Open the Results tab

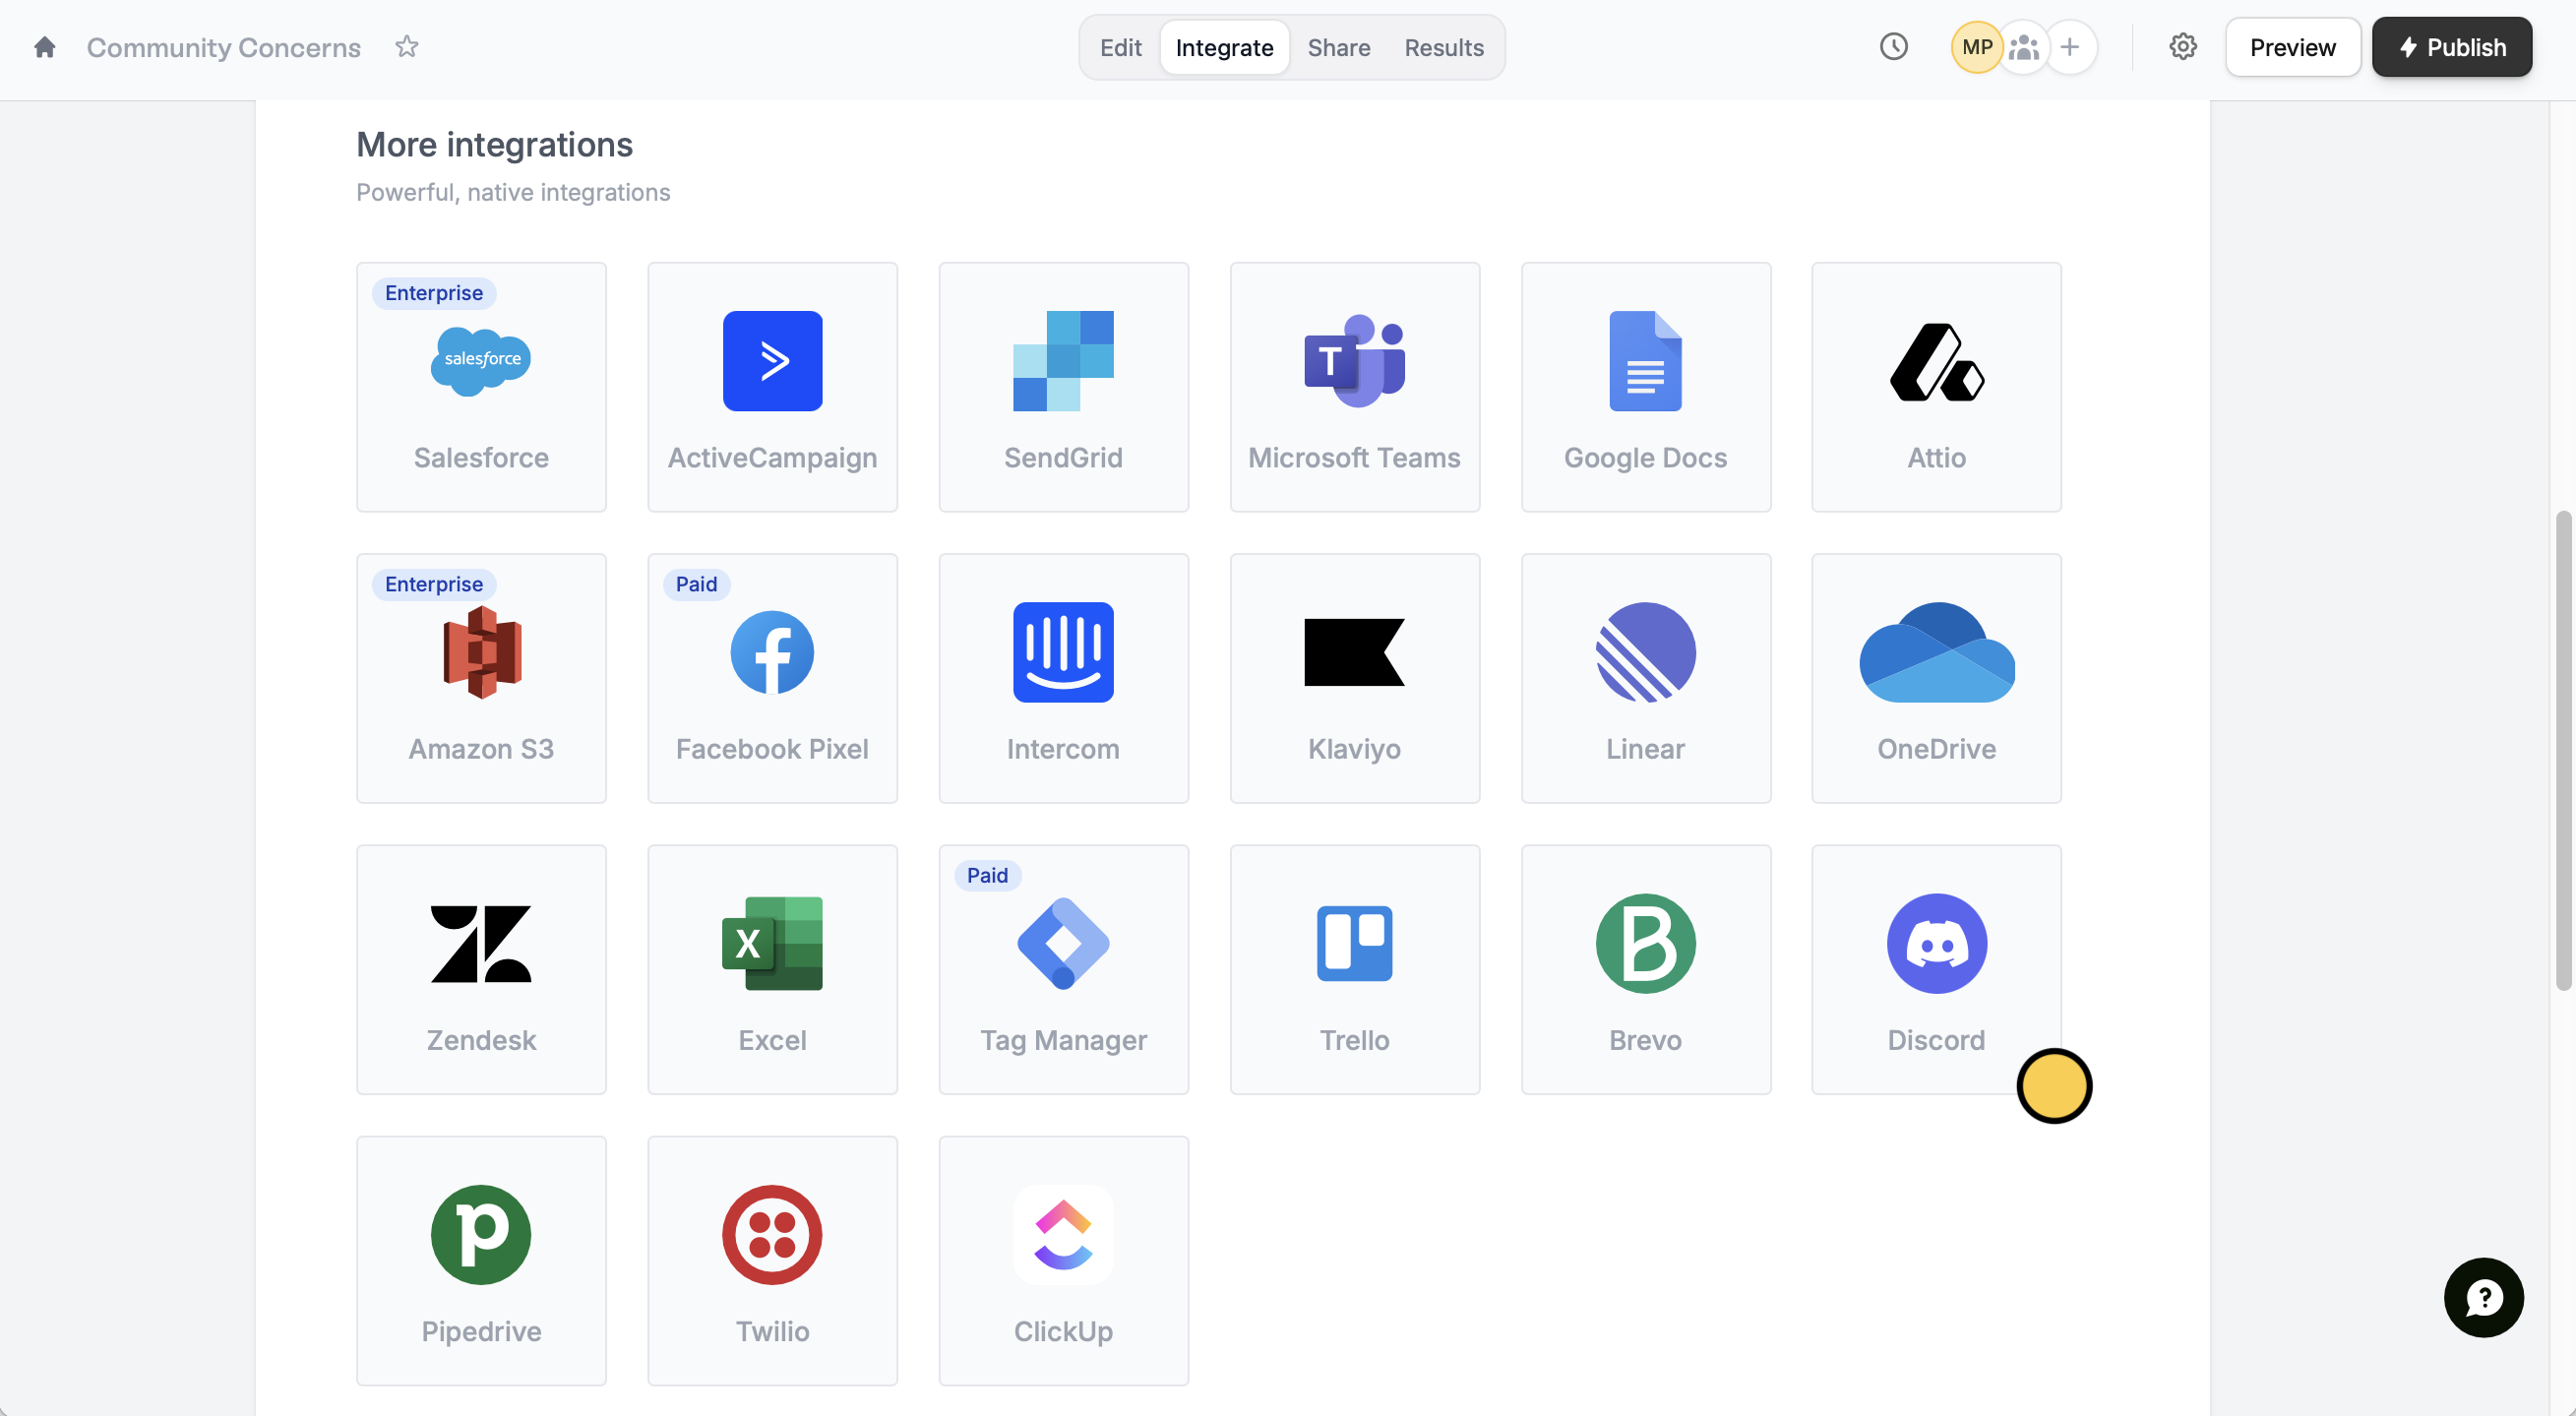coord(1443,47)
